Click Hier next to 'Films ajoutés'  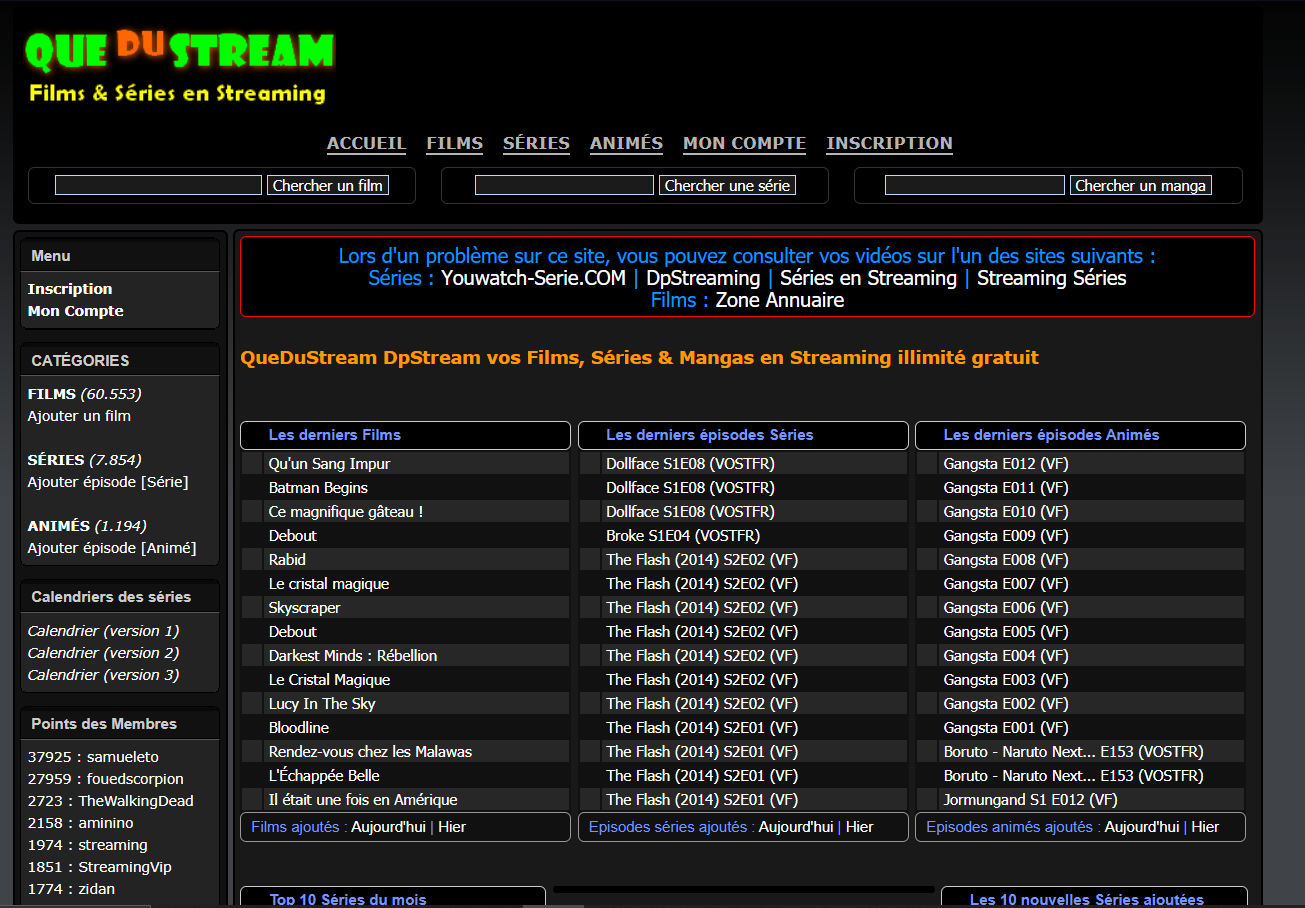coord(452,827)
